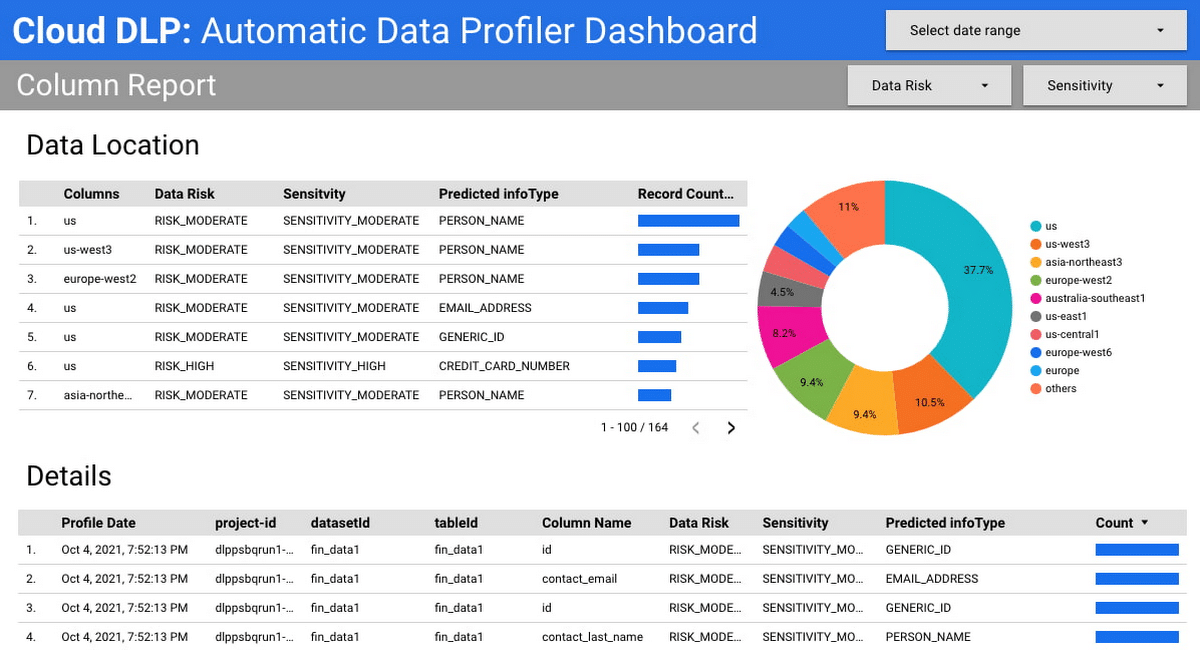
Task: Sort Data Location table by Data Risk header
Action: tap(184, 194)
